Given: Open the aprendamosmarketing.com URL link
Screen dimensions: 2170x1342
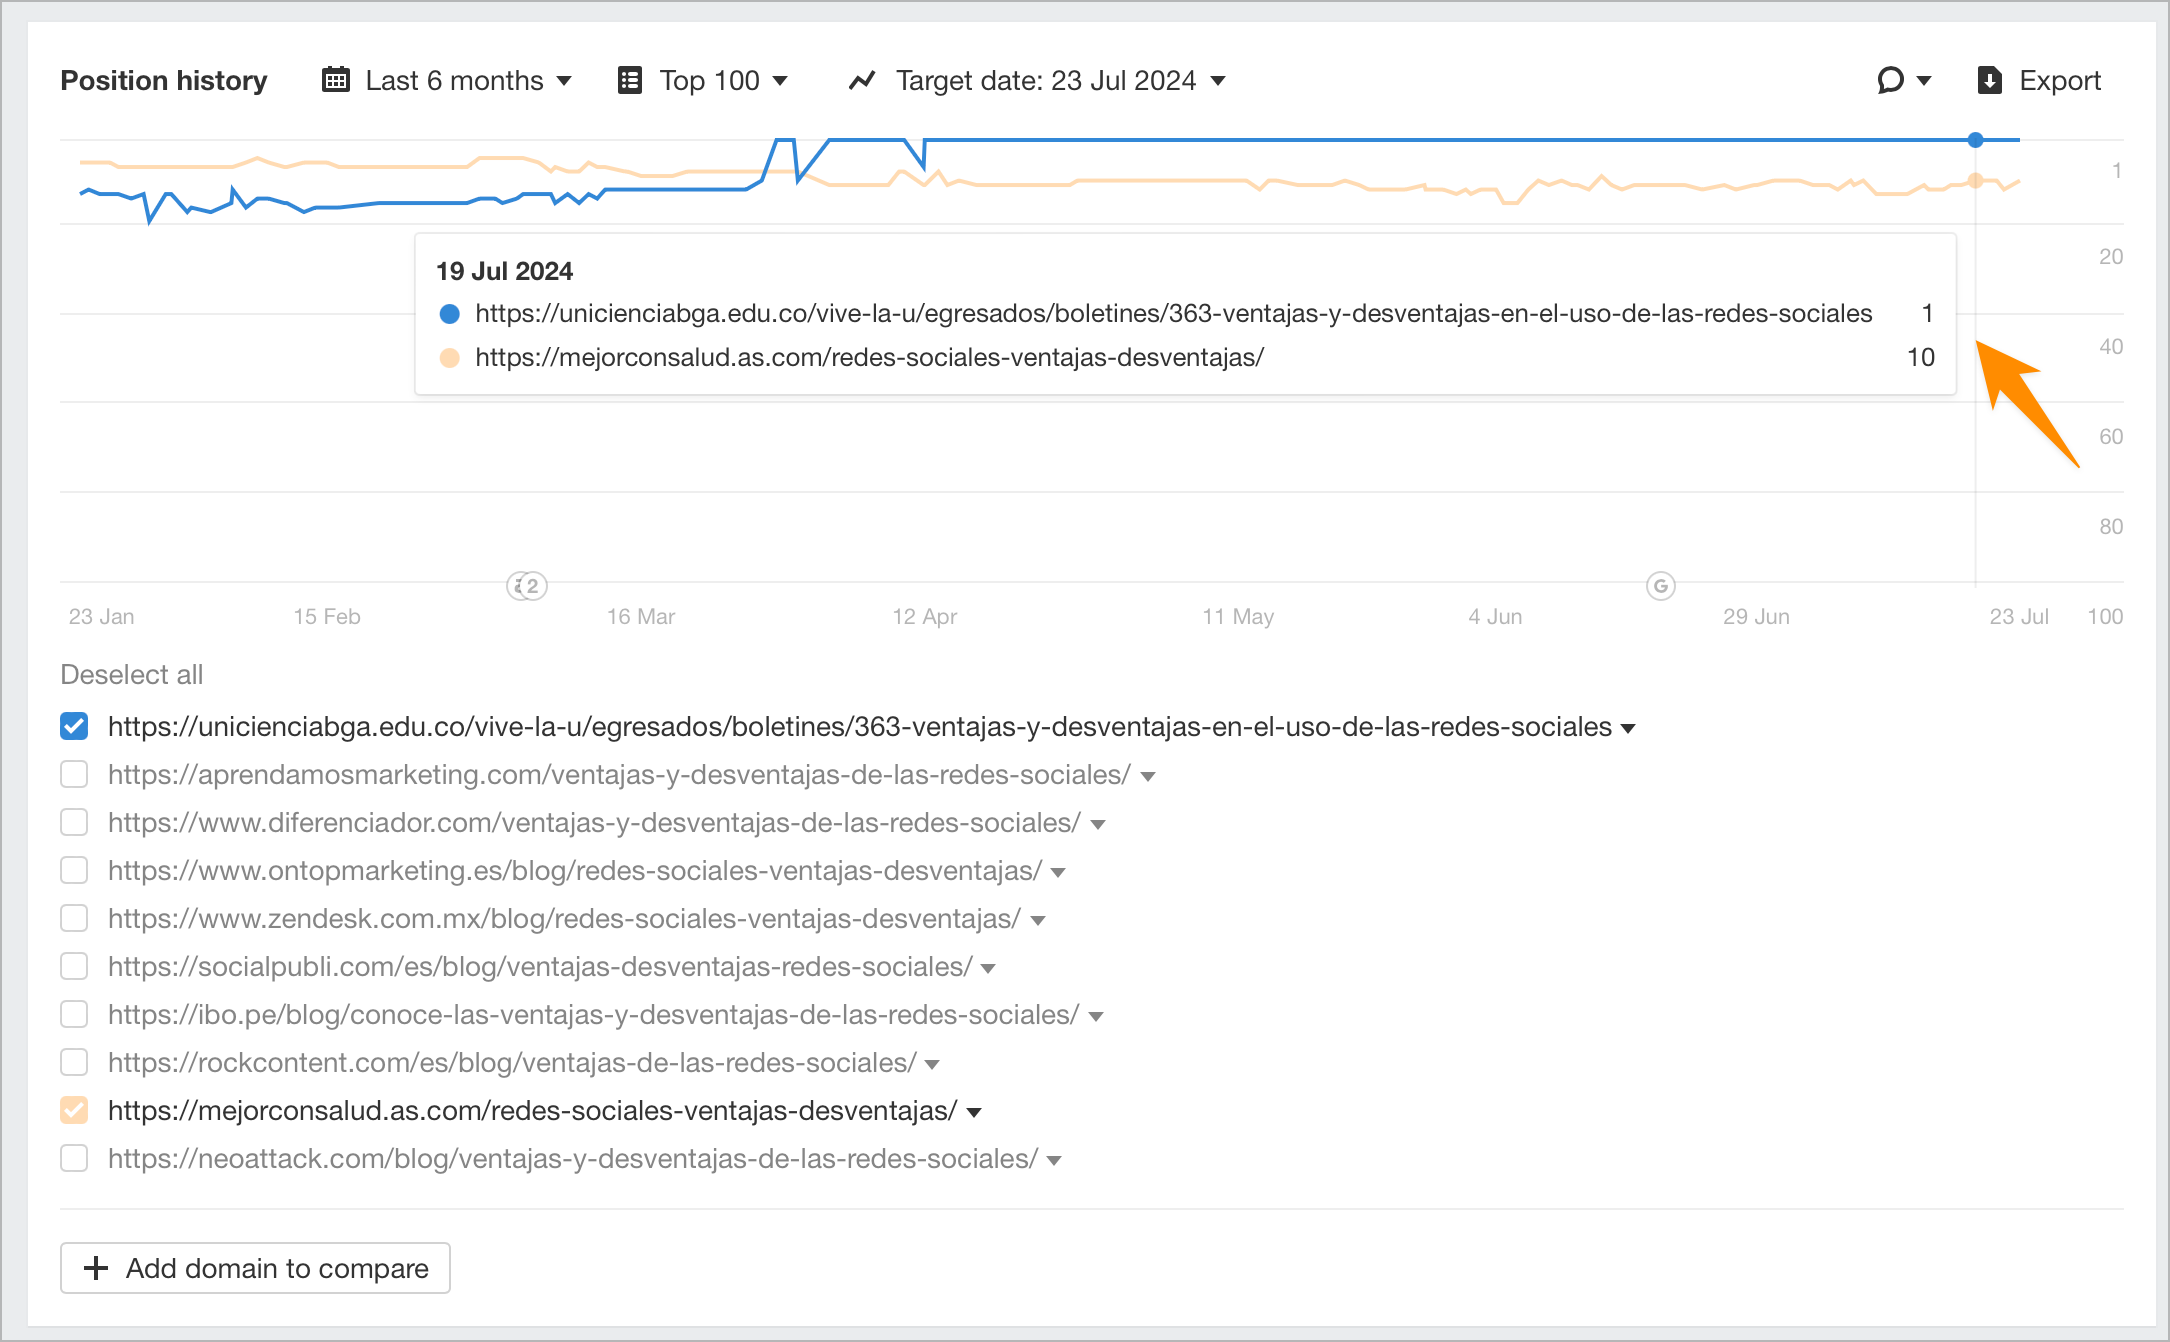Looking at the screenshot, I should click(x=619, y=775).
